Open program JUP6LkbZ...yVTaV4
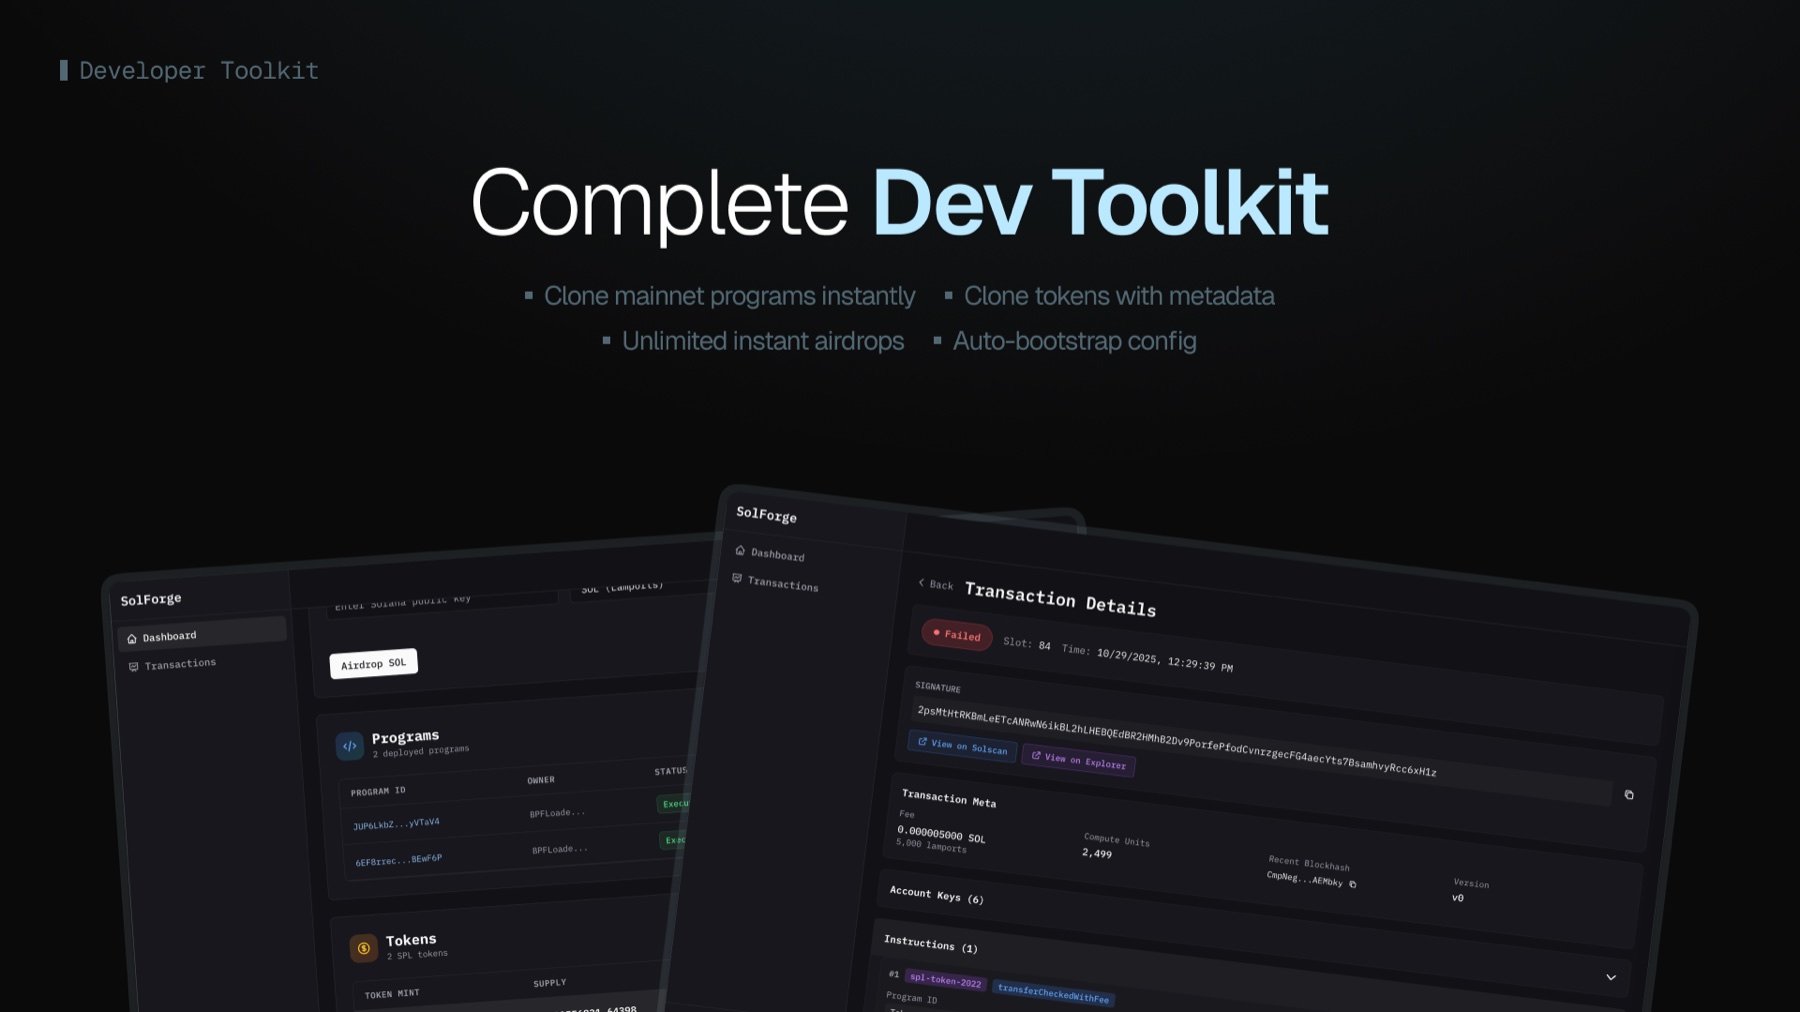Image resolution: width=1800 pixels, height=1012 pixels. click(396, 824)
